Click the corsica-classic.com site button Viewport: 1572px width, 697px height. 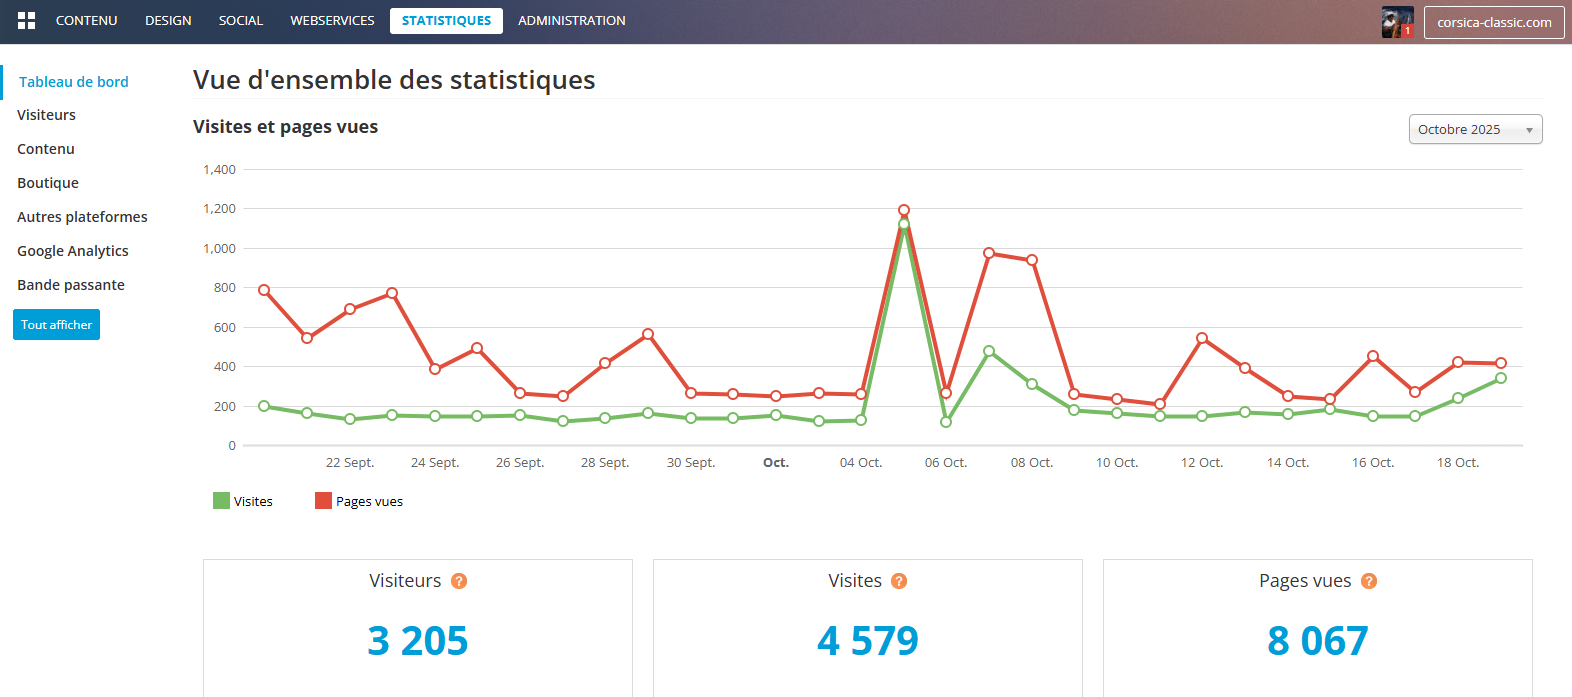[1494, 22]
